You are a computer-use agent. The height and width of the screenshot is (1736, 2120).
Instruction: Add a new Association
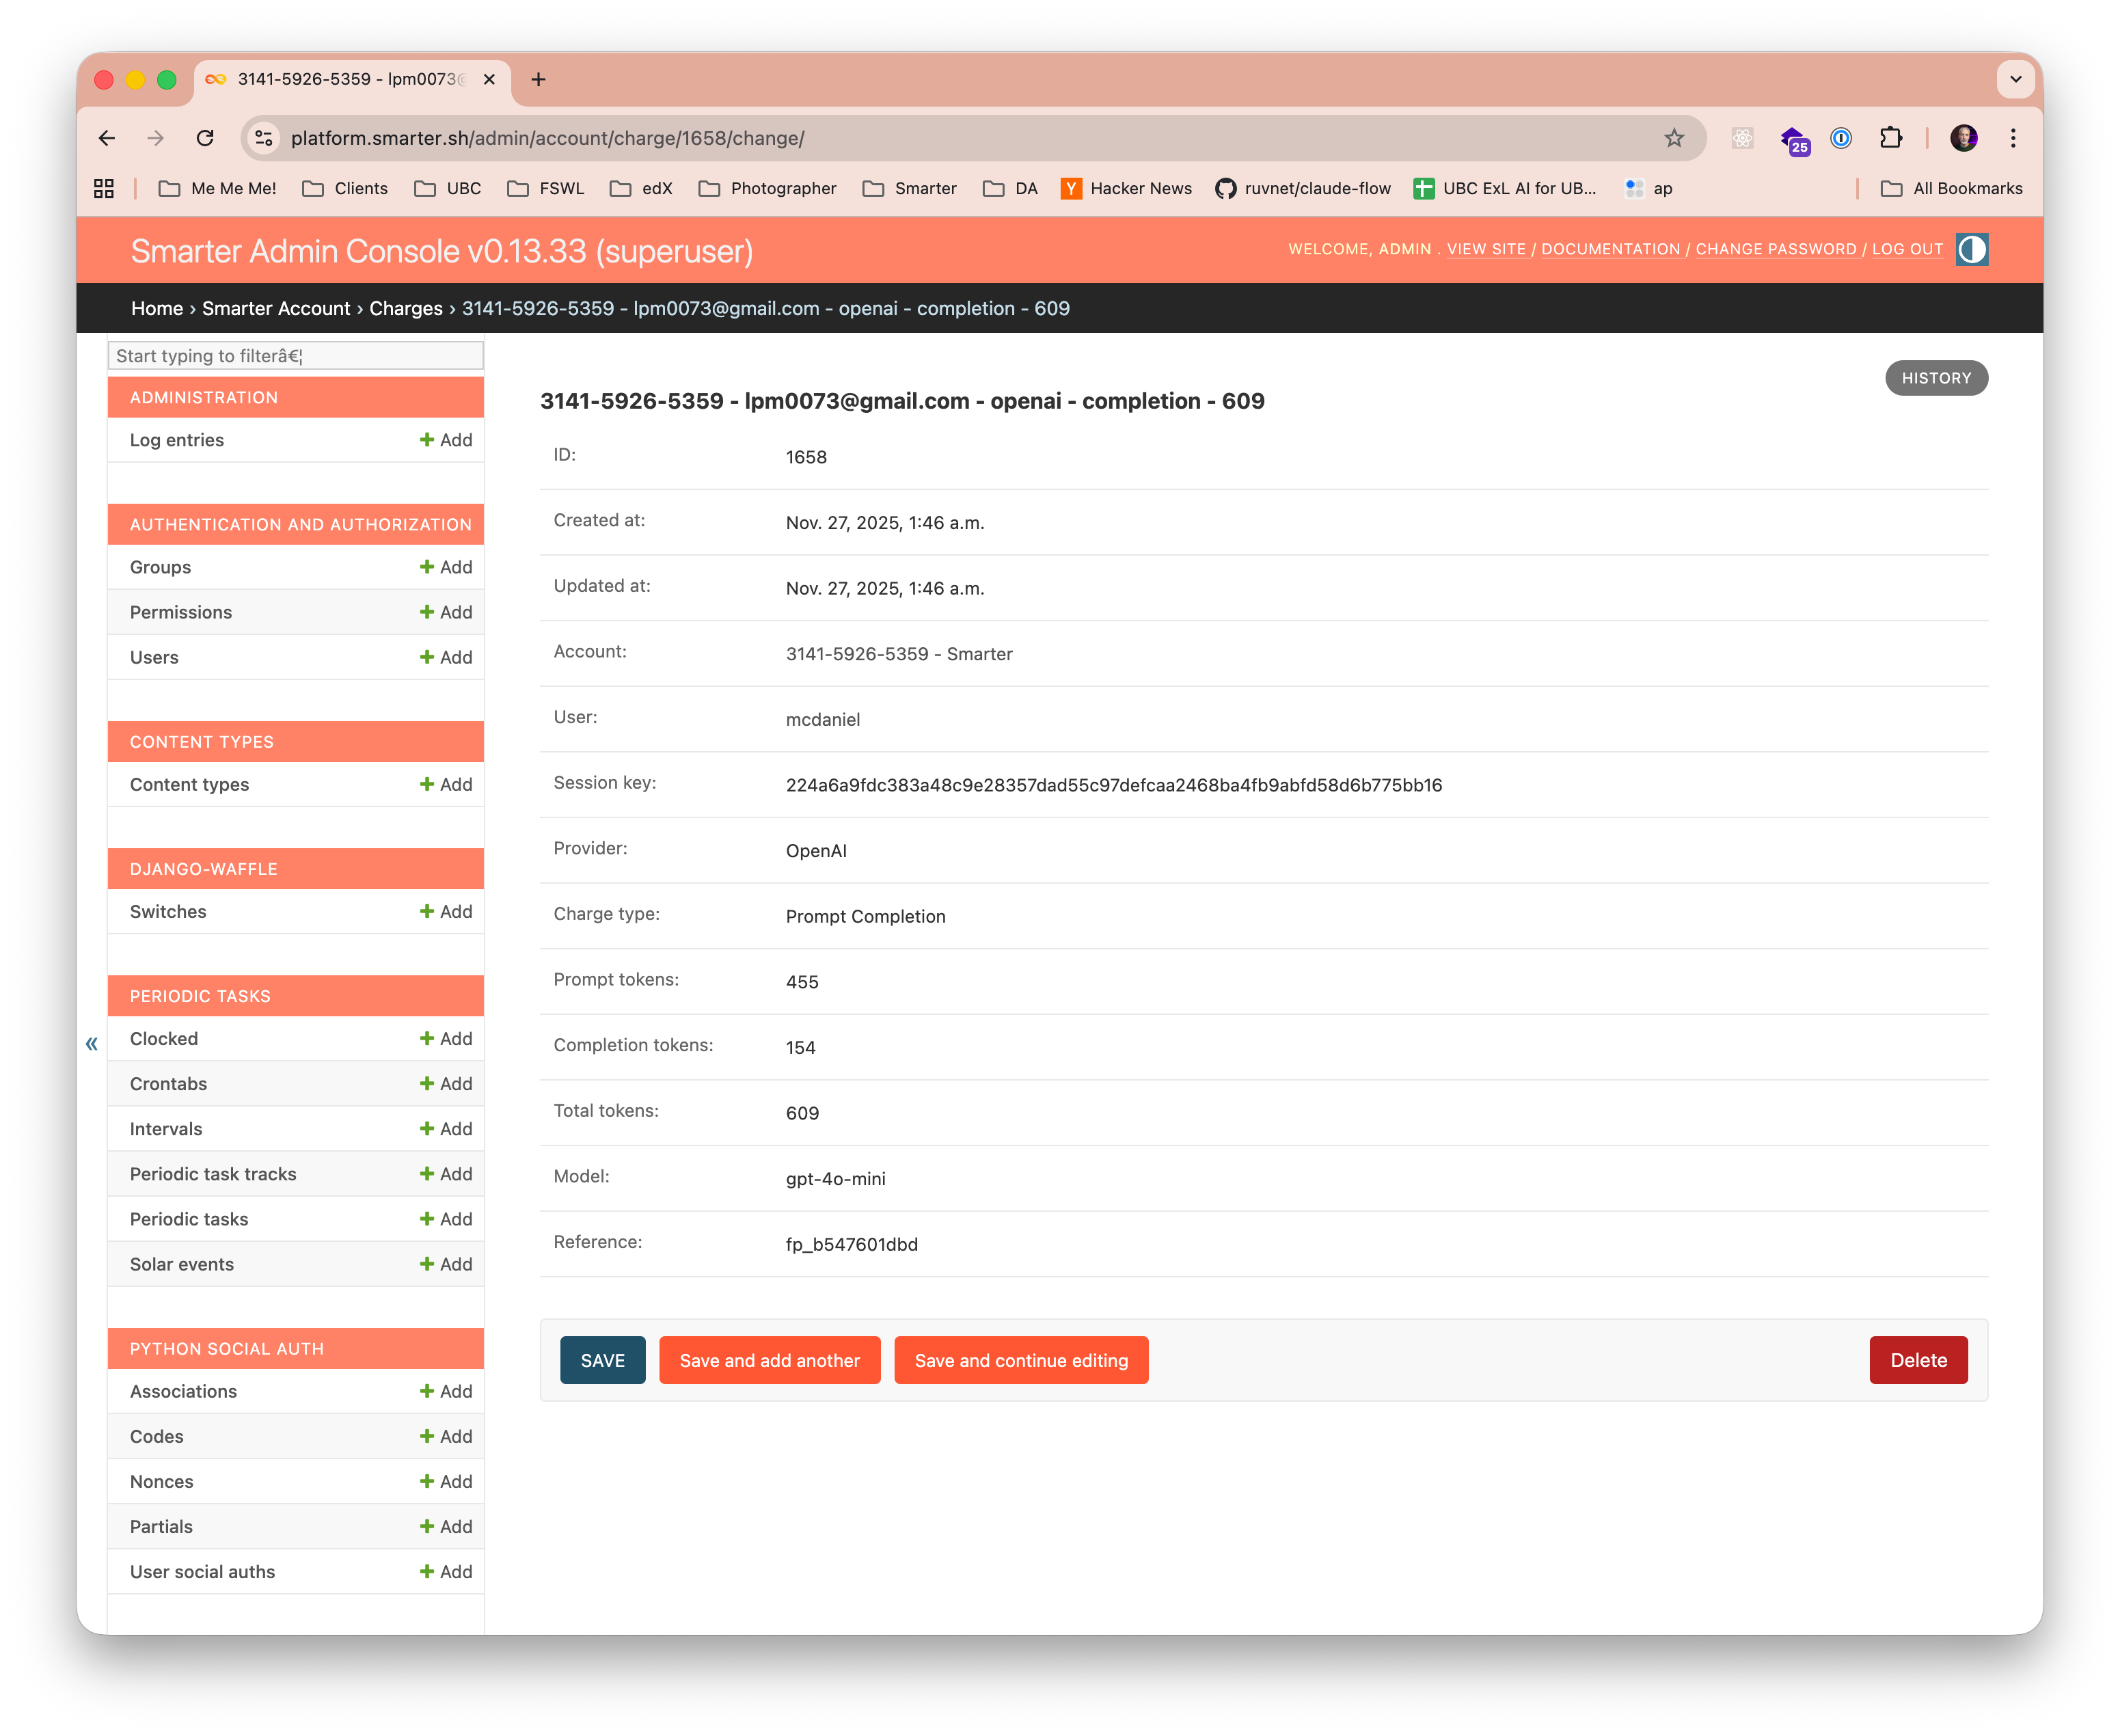click(x=446, y=1390)
